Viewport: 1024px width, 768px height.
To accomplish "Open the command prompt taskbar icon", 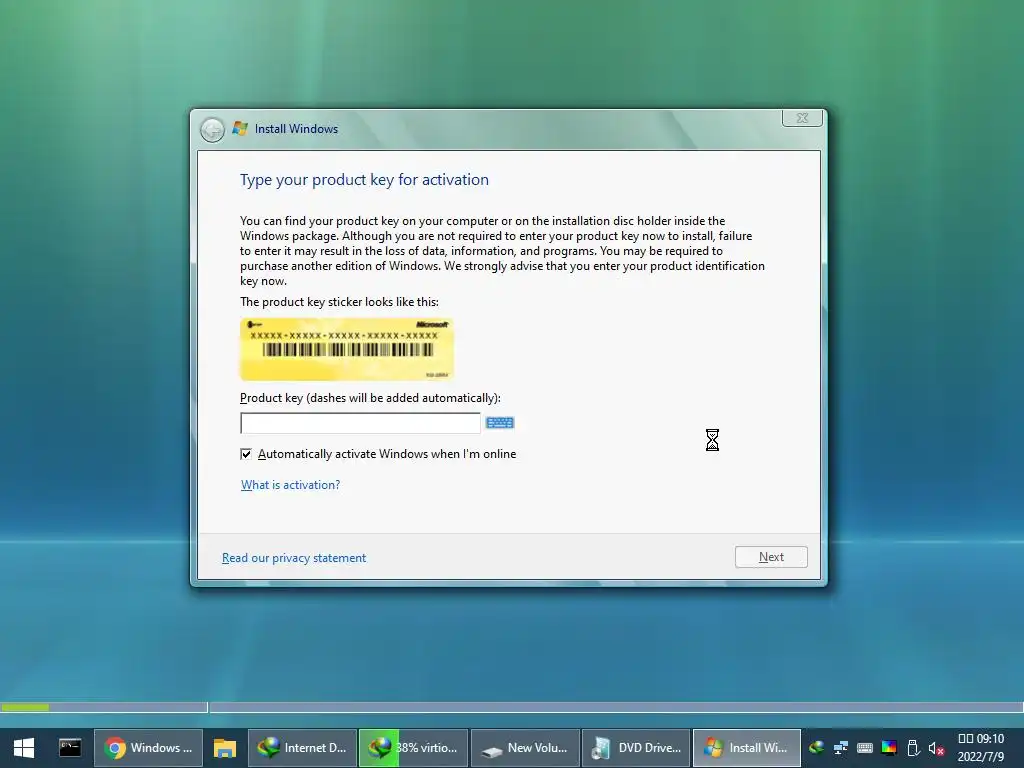I will tap(70, 748).
